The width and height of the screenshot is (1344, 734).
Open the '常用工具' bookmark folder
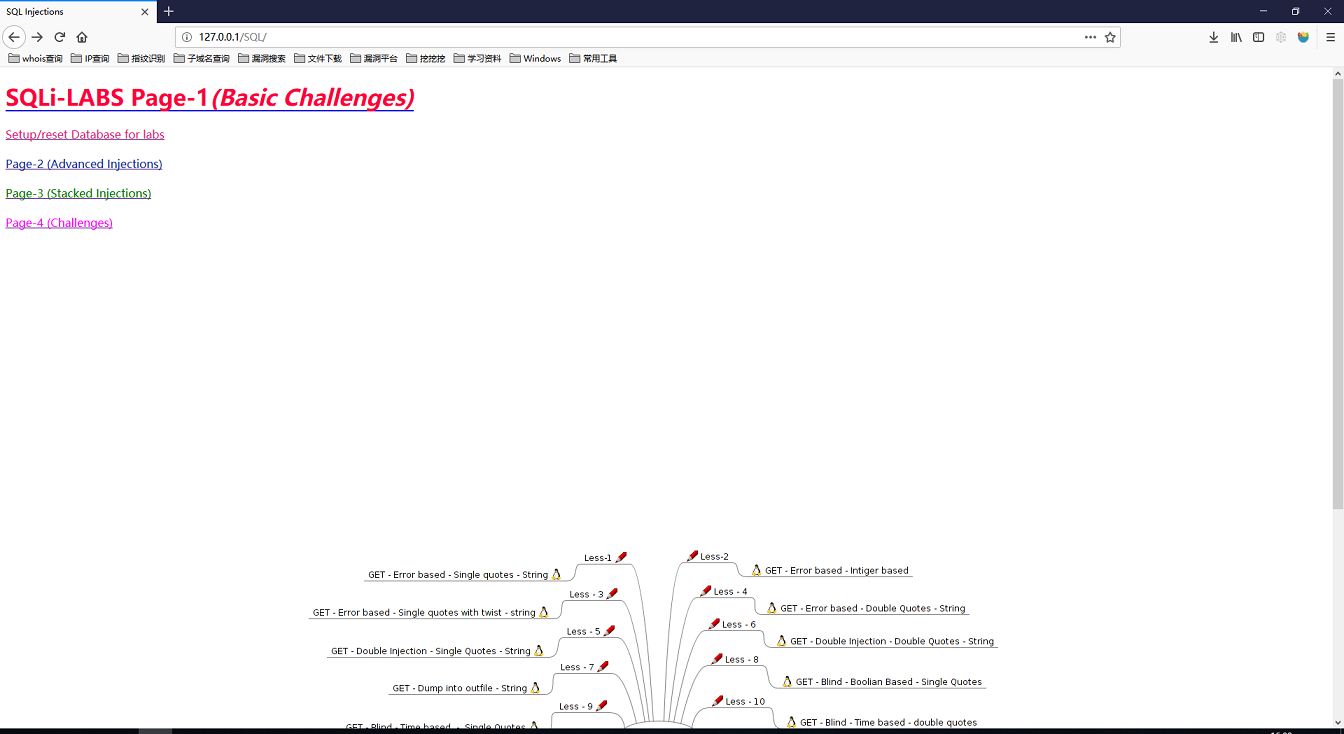(593, 58)
